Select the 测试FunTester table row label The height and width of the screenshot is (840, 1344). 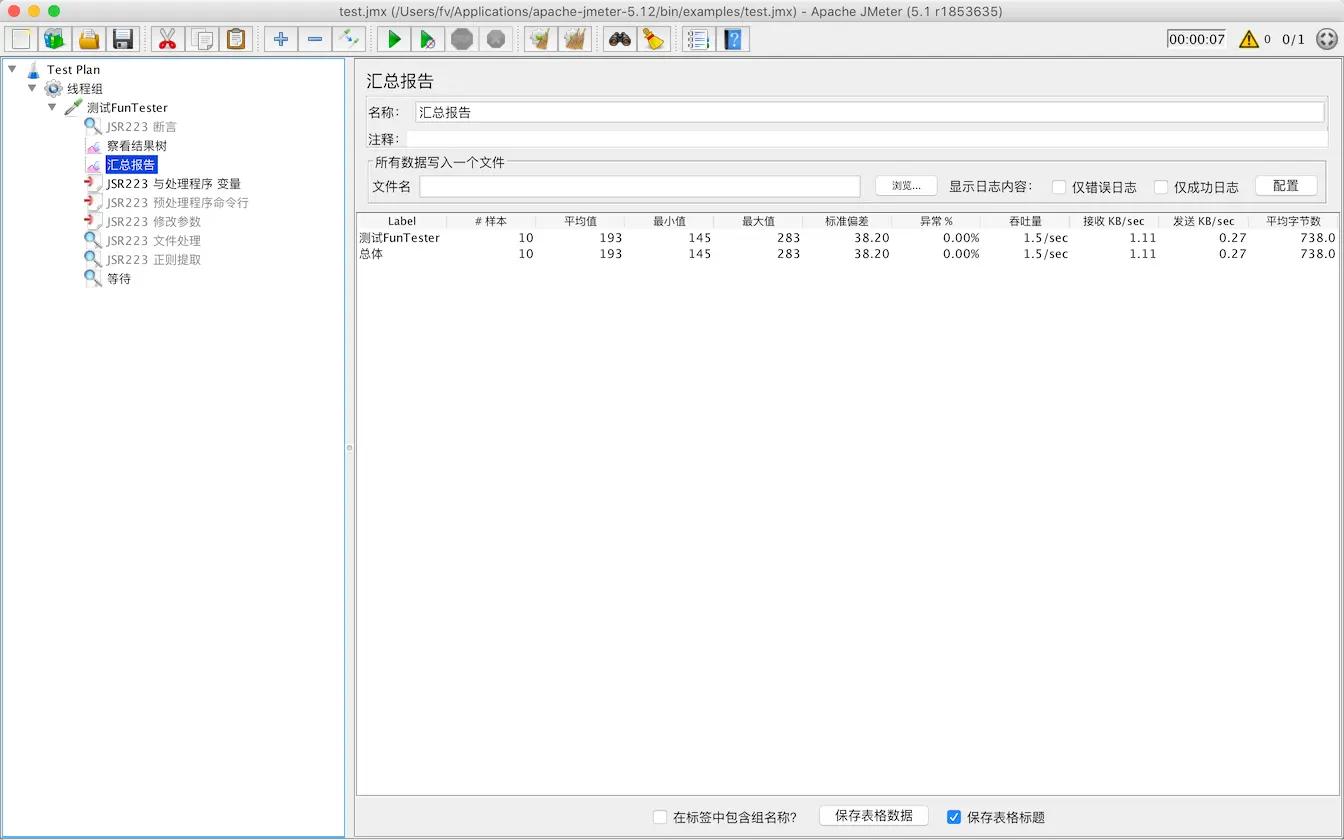click(x=400, y=238)
